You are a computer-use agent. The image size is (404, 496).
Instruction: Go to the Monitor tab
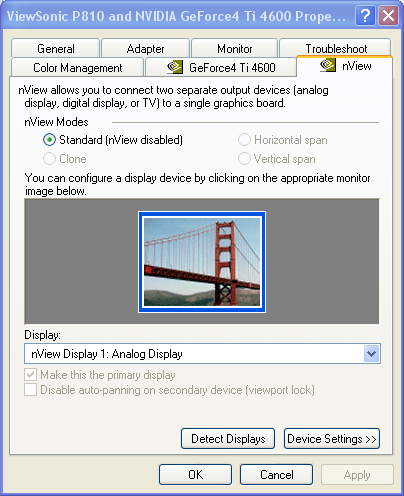point(234,48)
